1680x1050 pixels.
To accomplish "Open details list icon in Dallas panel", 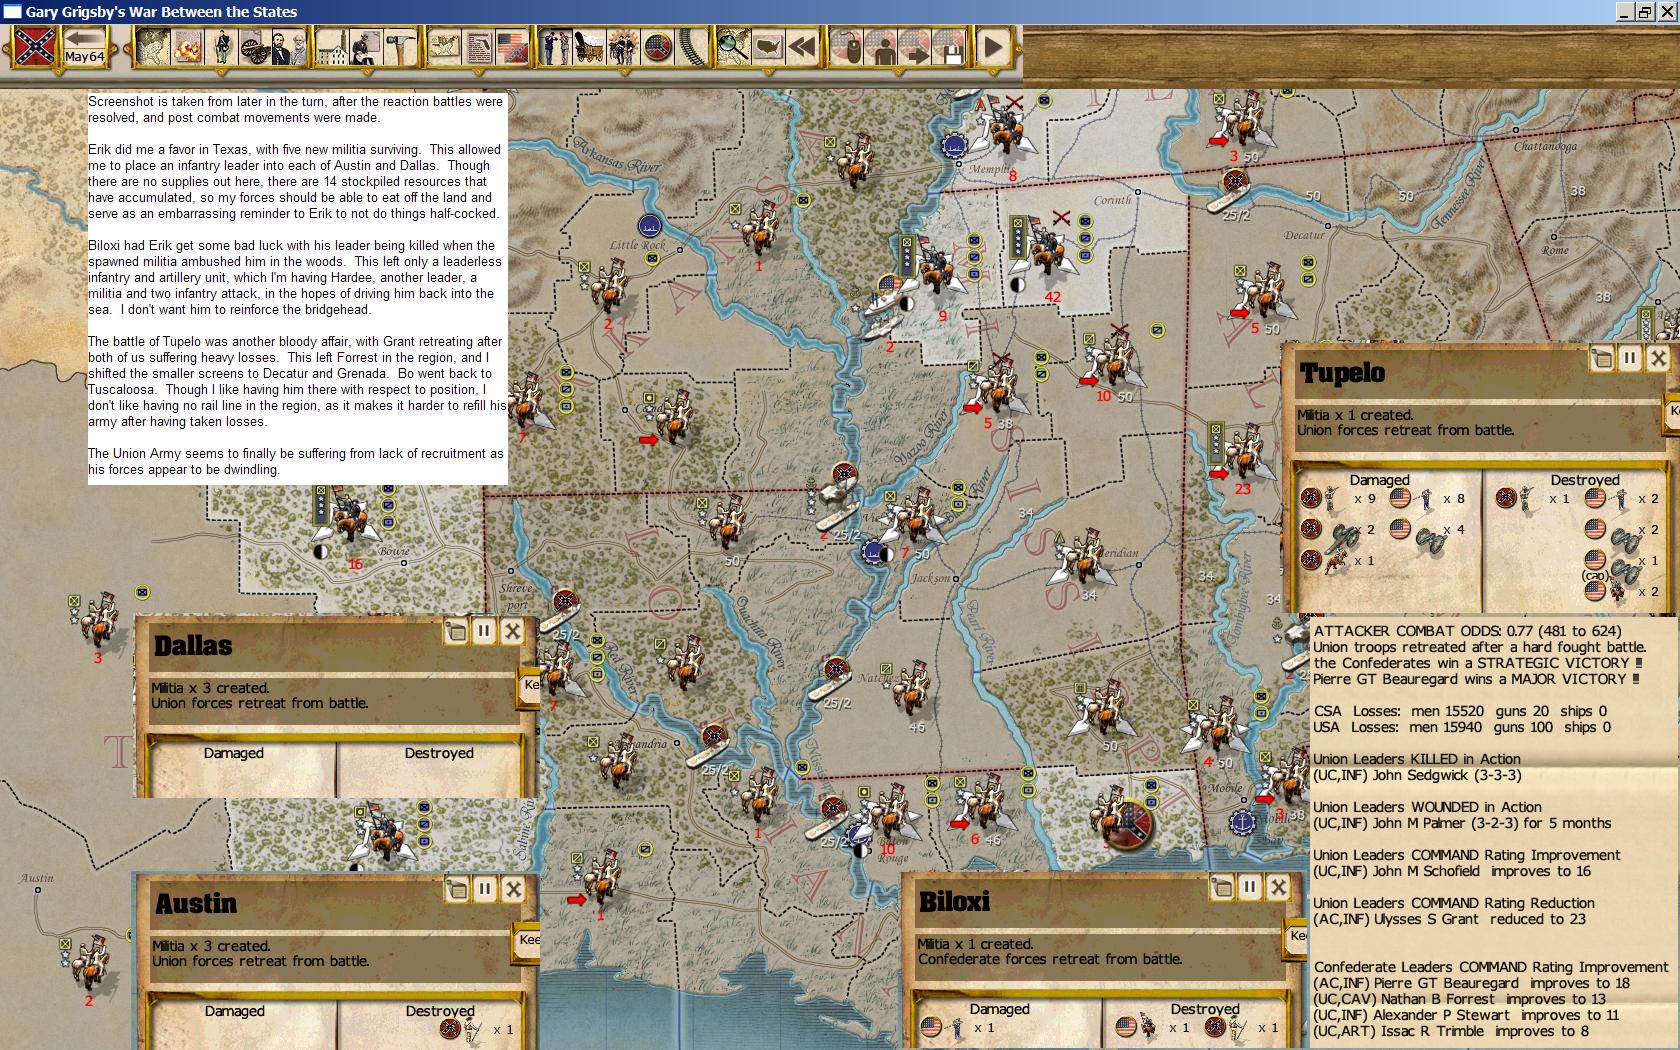I will [455, 631].
